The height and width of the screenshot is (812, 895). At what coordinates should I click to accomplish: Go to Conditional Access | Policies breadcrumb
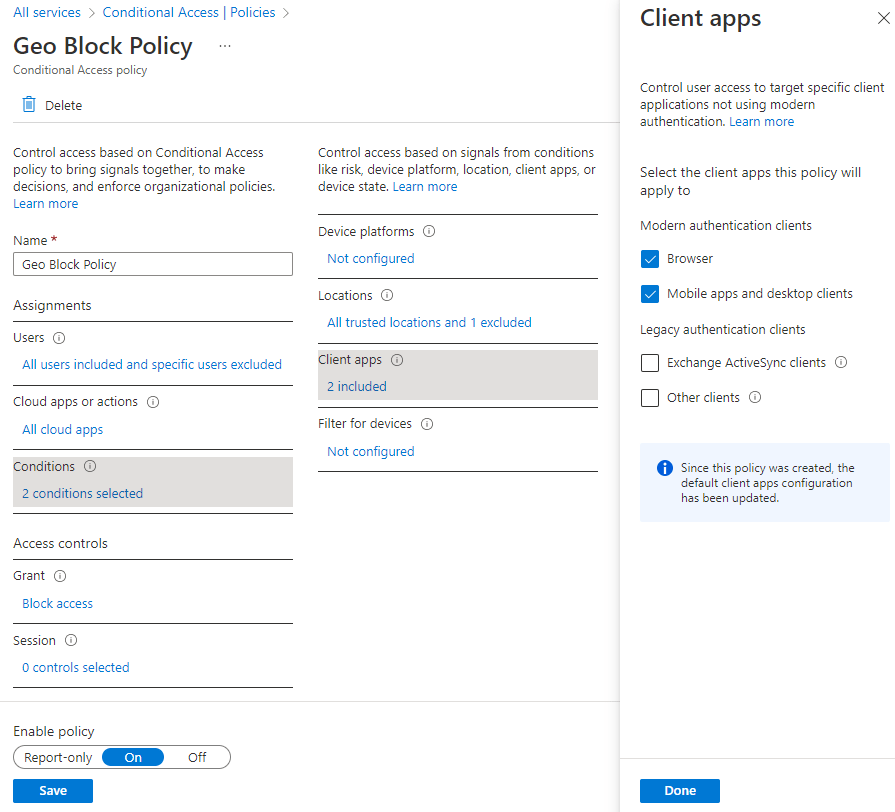189,13
